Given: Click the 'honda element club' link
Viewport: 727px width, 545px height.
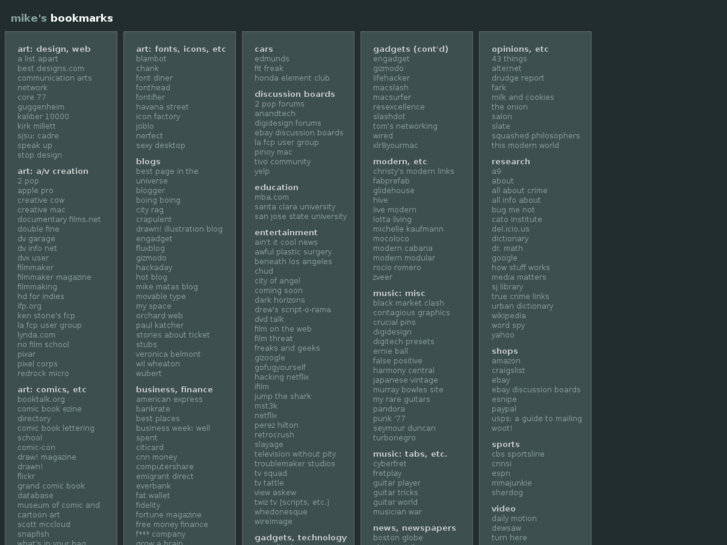Looking at the screenshot, I should (291, 78).
